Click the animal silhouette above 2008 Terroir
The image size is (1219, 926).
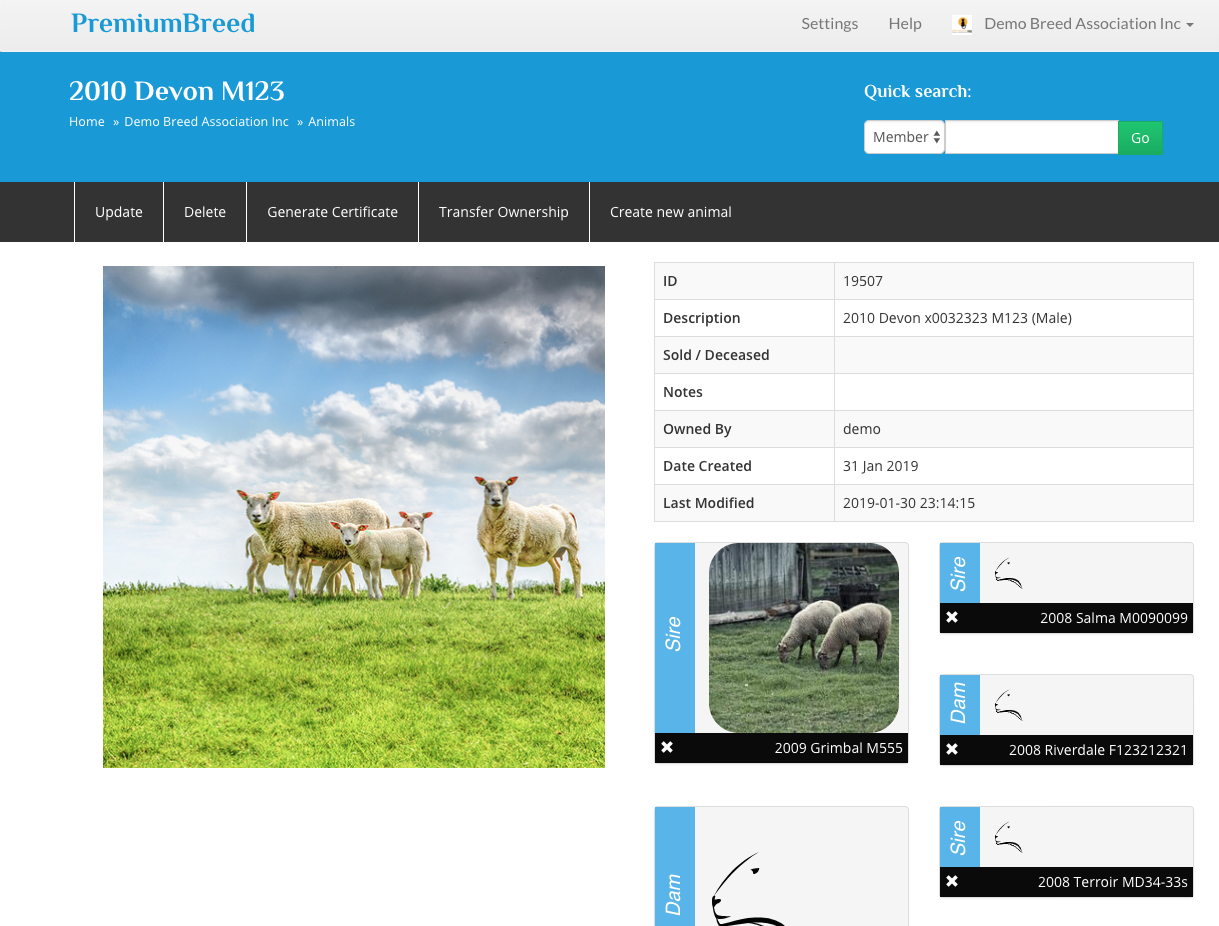point(1008,838)
